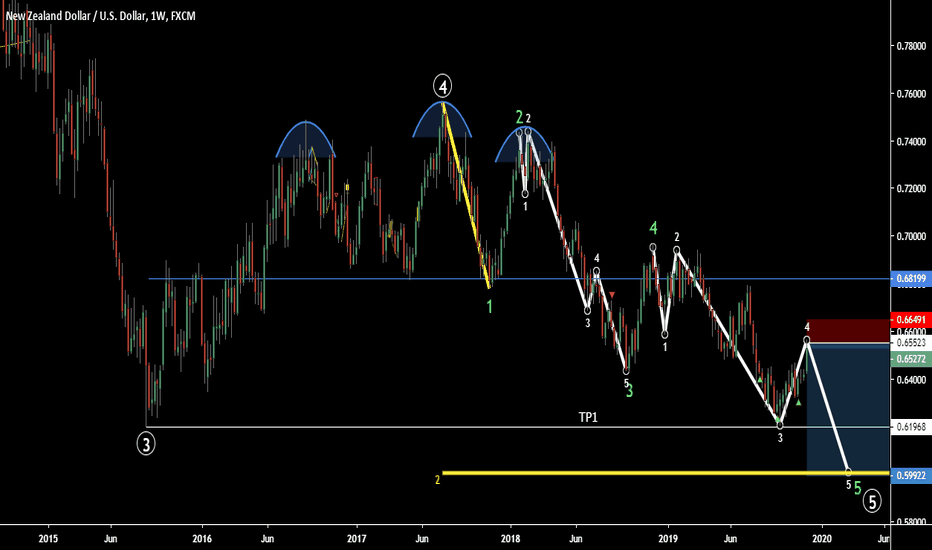Click the circled 3 wave label at bottom left
932x550 pixels.
coord(147,441)
